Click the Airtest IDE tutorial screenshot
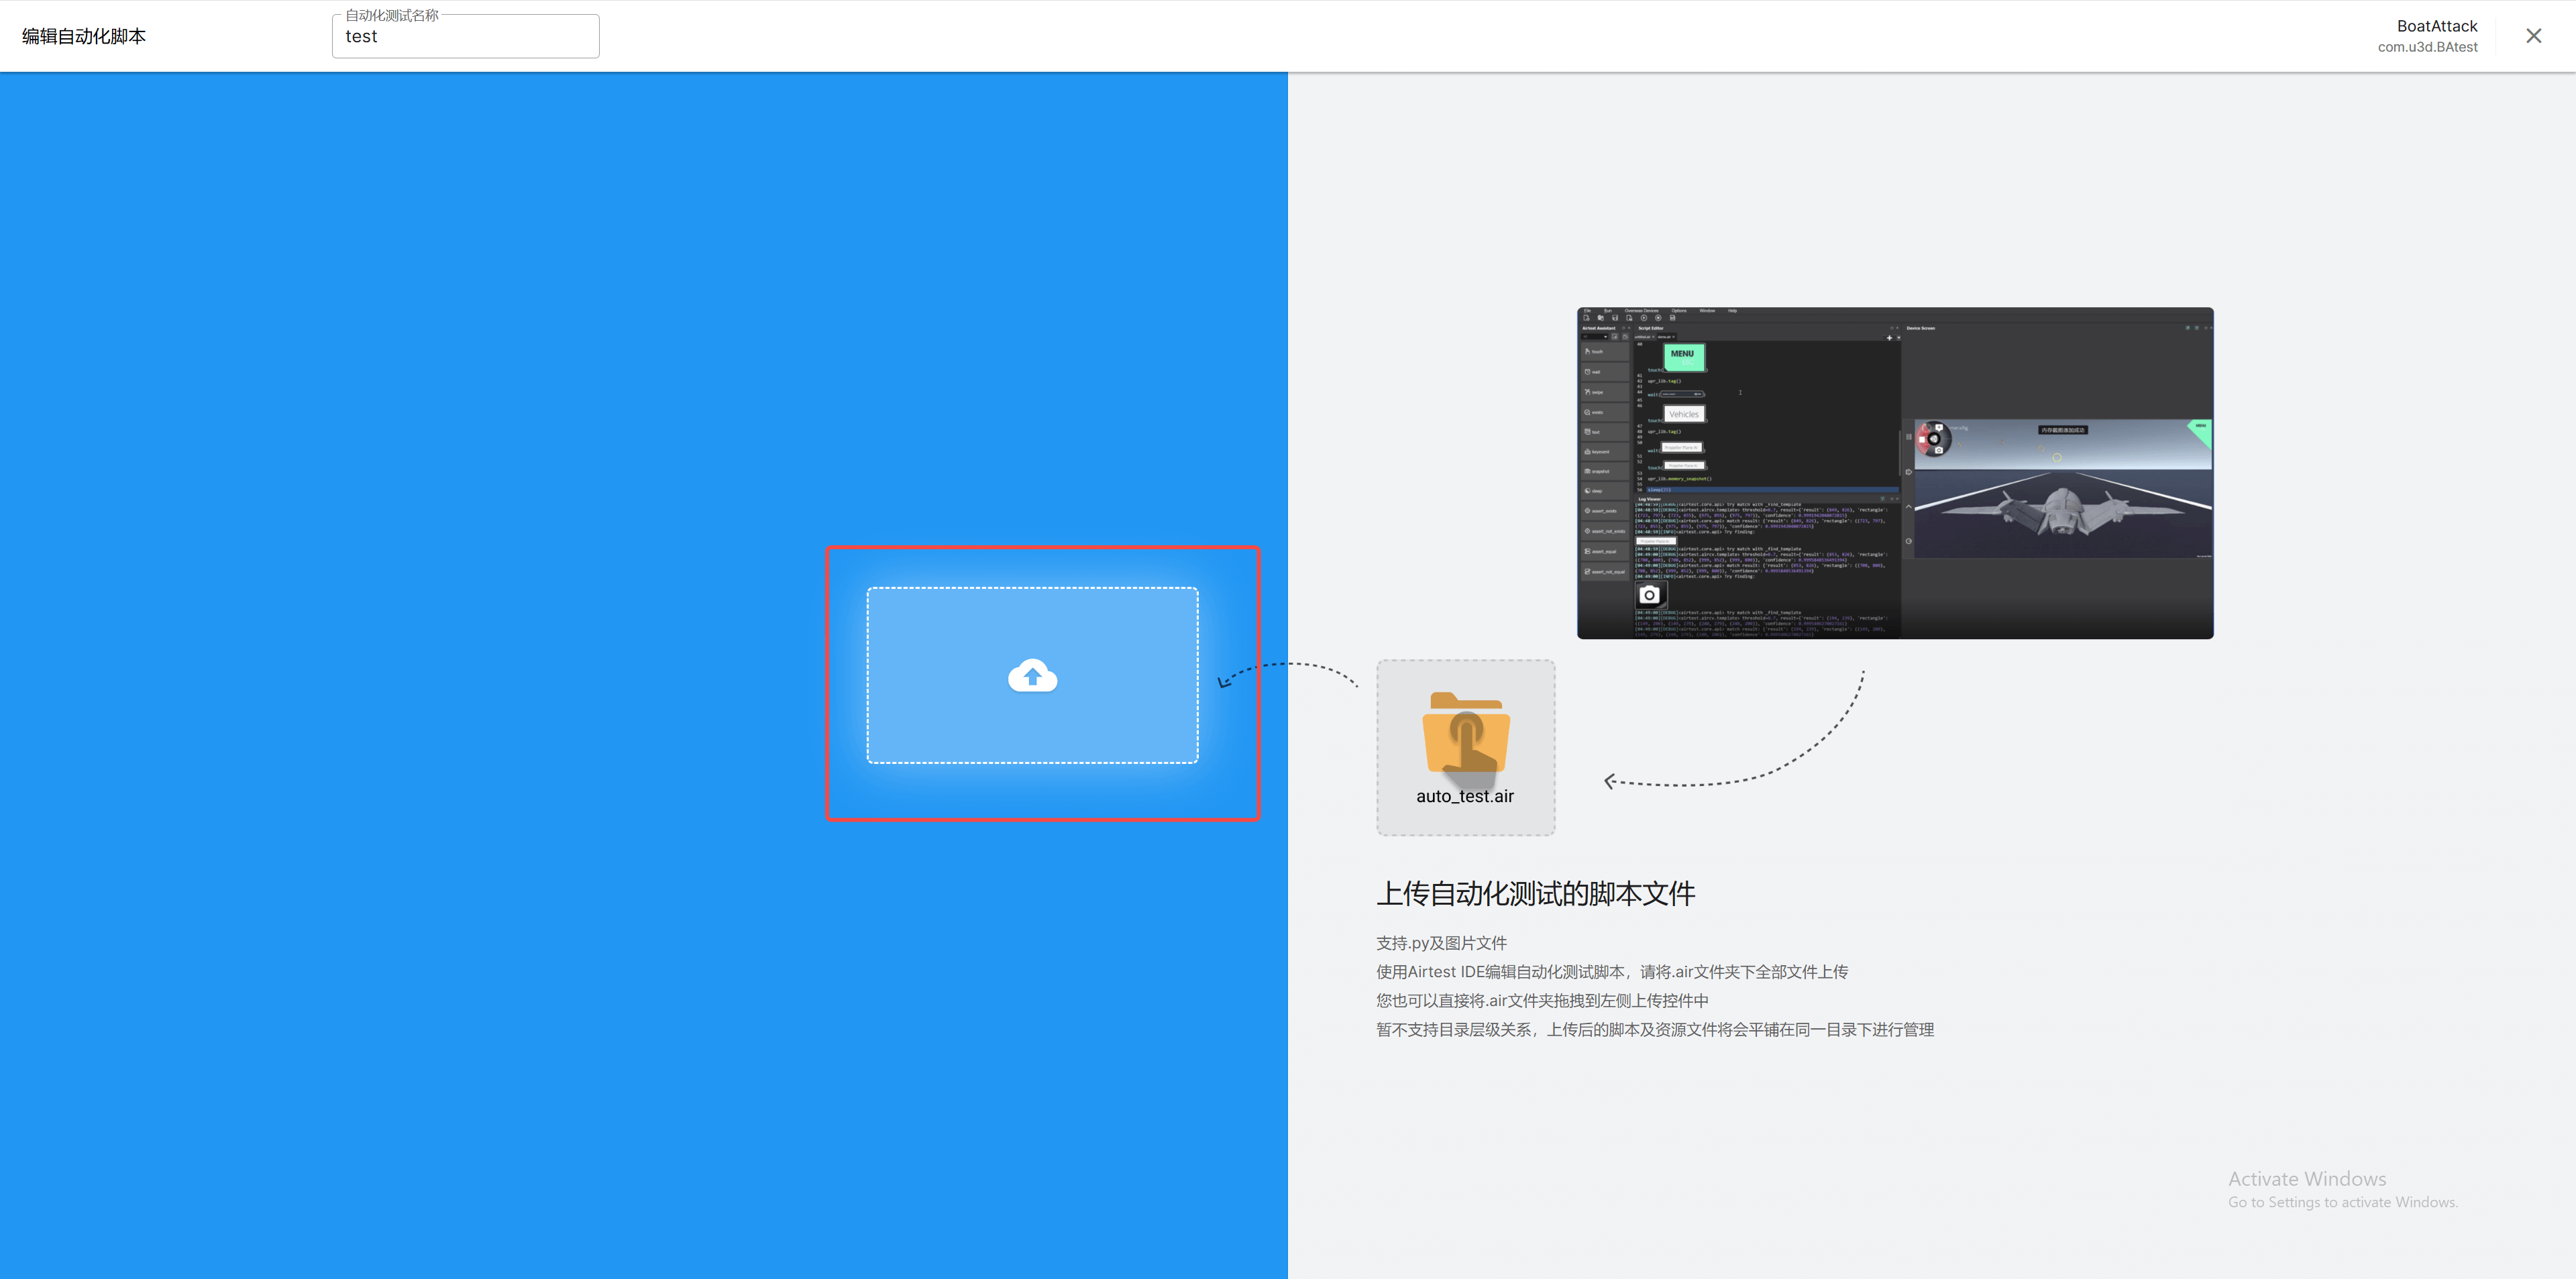Screen dimensions: 2576x1279 (1894, 472)
